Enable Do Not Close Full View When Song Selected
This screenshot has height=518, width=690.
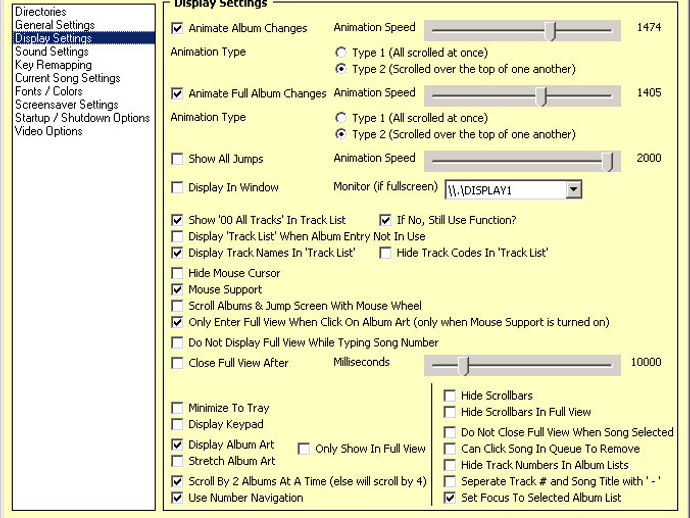coord(449,433)
